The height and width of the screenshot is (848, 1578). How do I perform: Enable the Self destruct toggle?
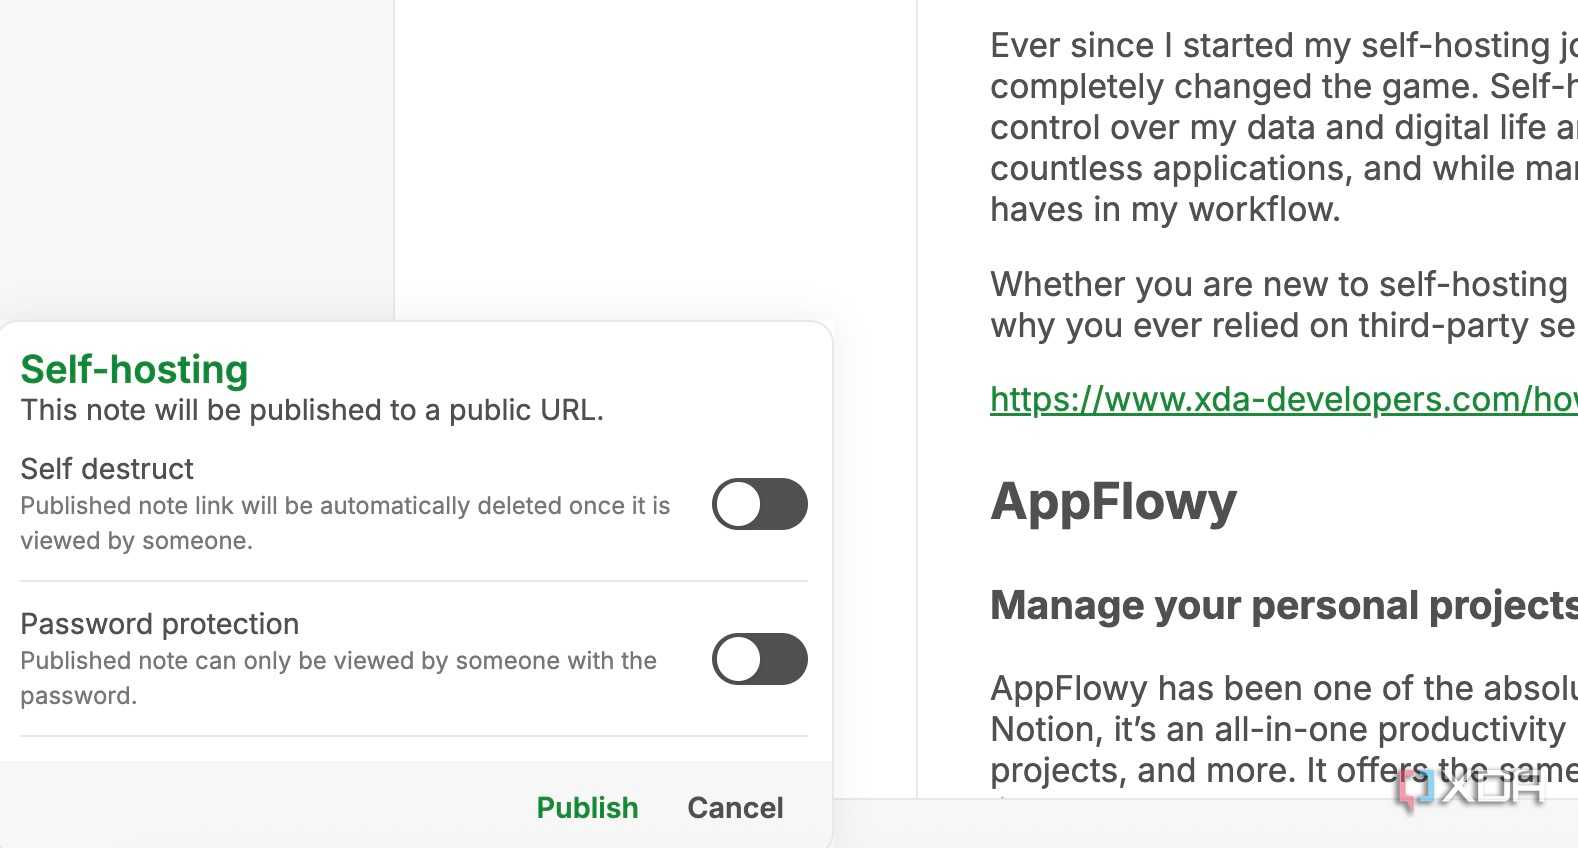coord(759,504)
